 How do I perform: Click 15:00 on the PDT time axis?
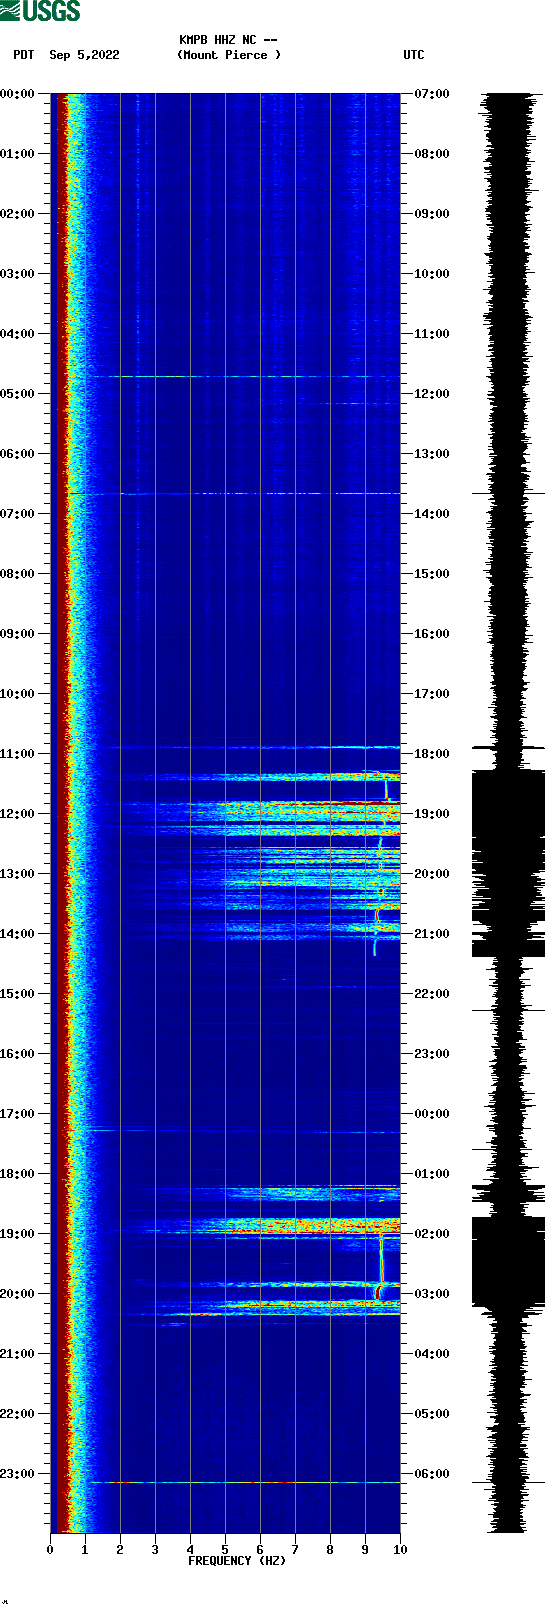point(18,994)
